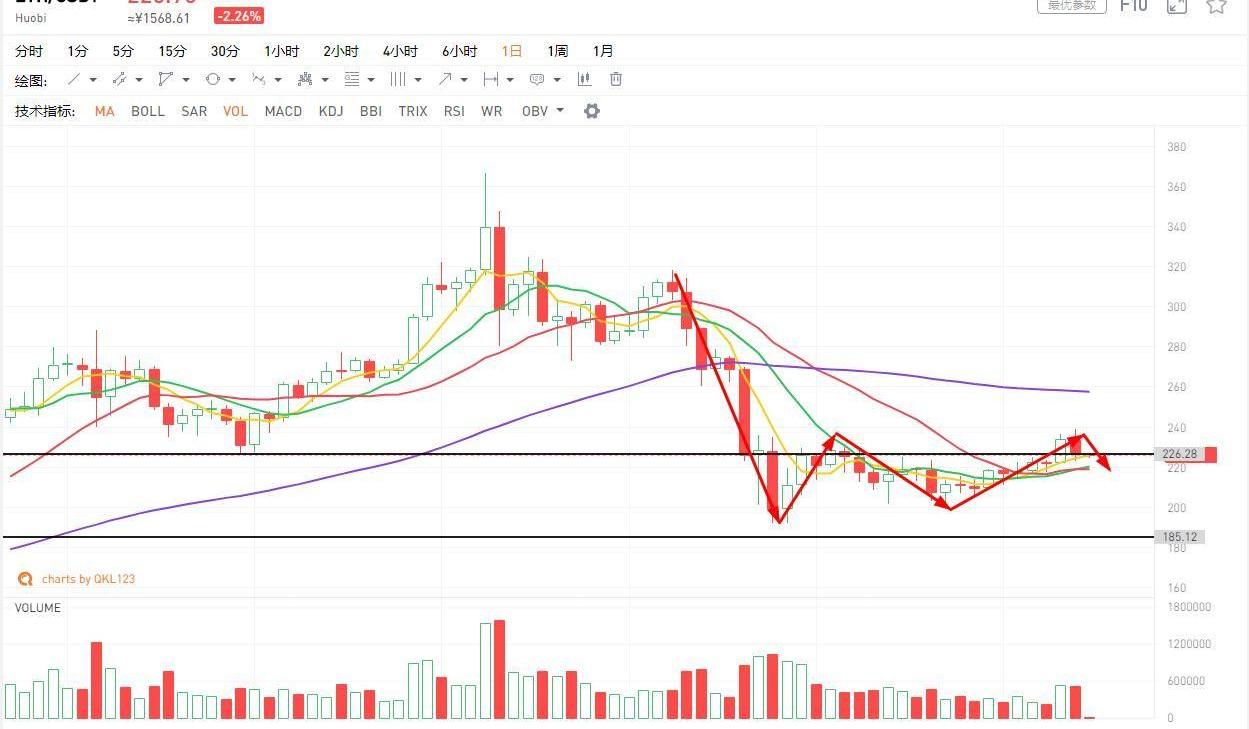Screen dimensions: 1249x729
Task: Click the 最优参数 button
Action: pos(1072,5)
